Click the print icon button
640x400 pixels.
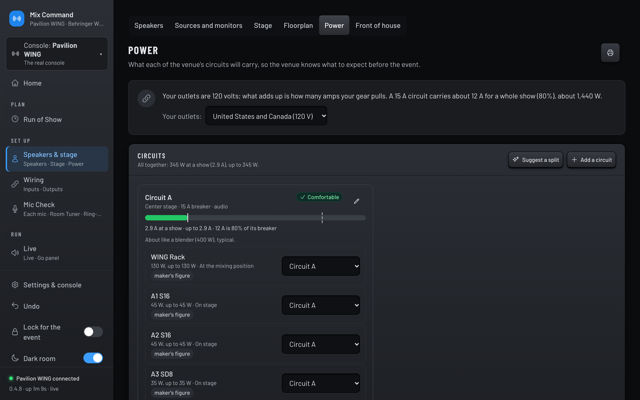(x=610, y=53)
